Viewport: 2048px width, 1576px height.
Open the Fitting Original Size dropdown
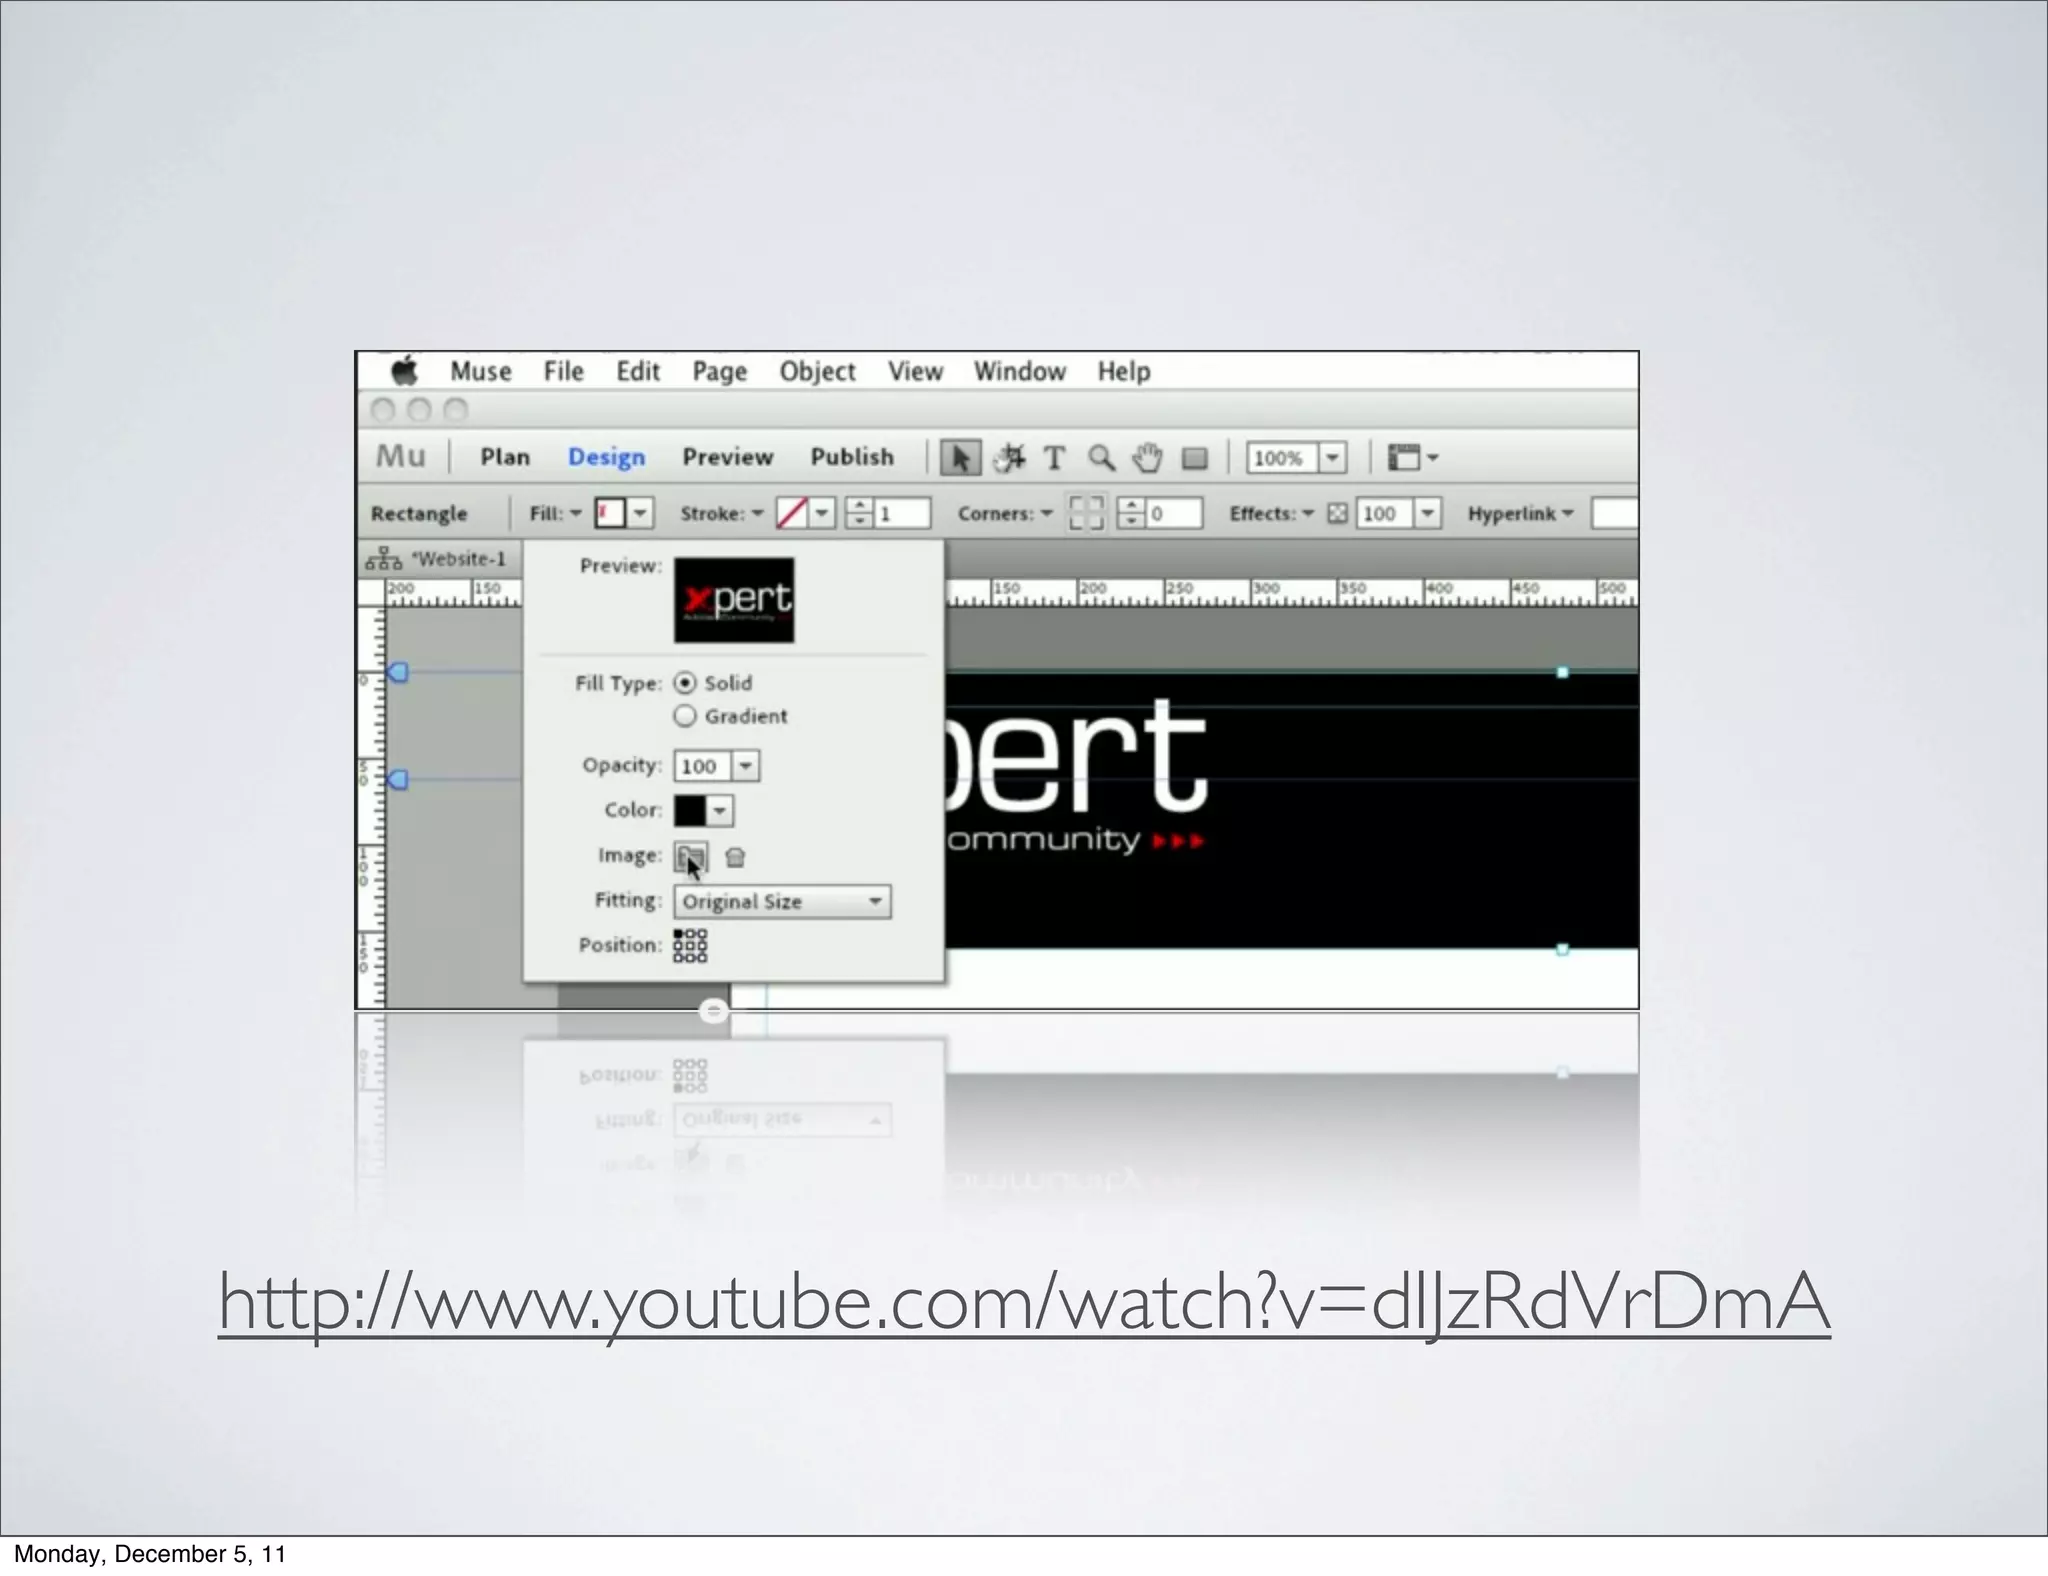click(782, 901)
